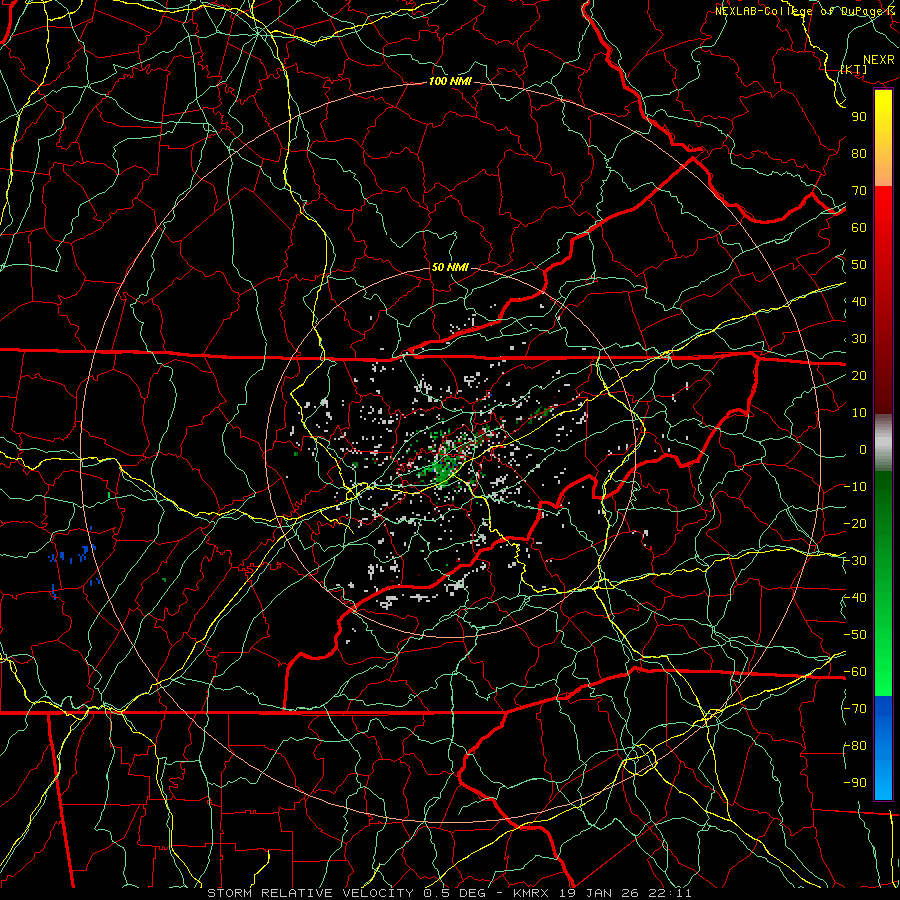Click the -10 value on the color scale

tap(855, 487)
